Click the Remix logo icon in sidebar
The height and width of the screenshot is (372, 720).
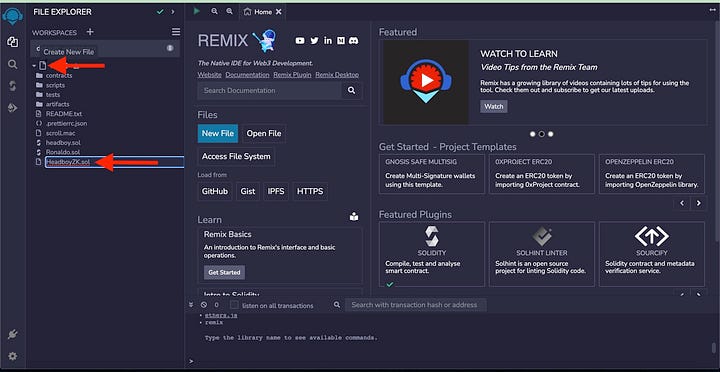(12, 17)
